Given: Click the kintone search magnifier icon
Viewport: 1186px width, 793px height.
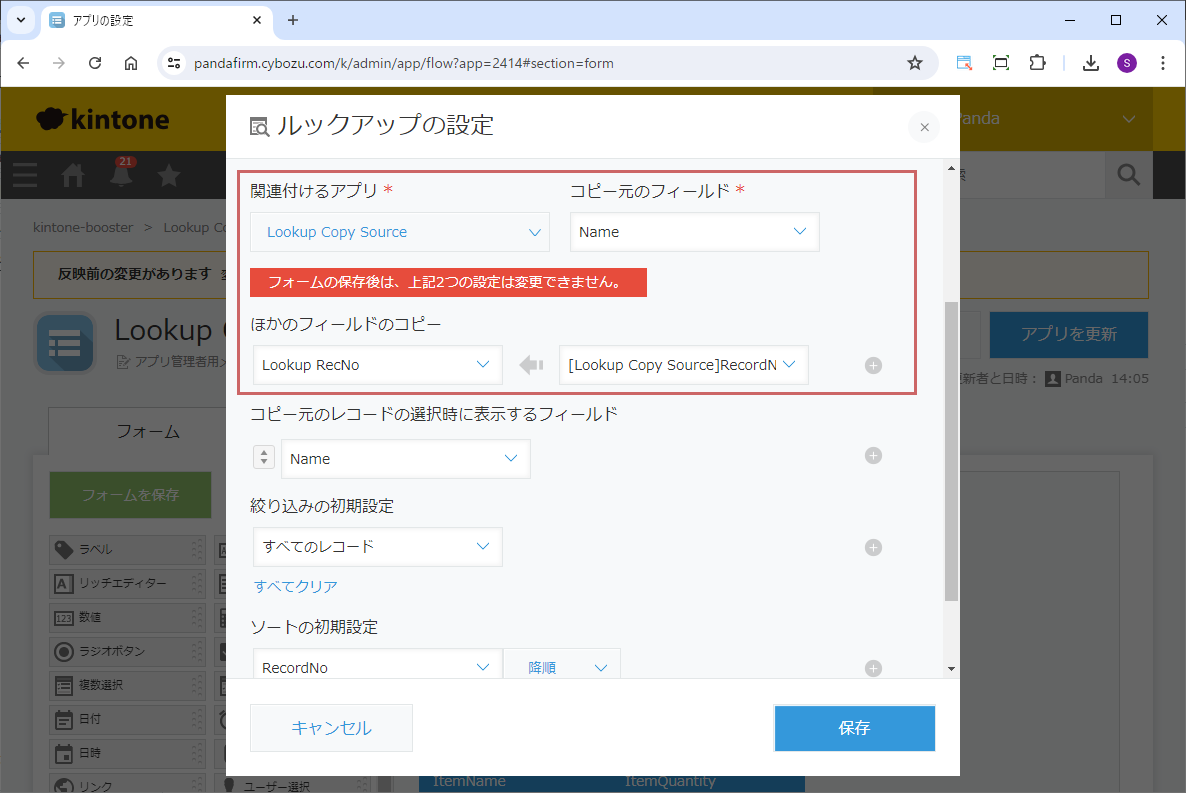Looking at the screenshot, I should (1128, 176).
